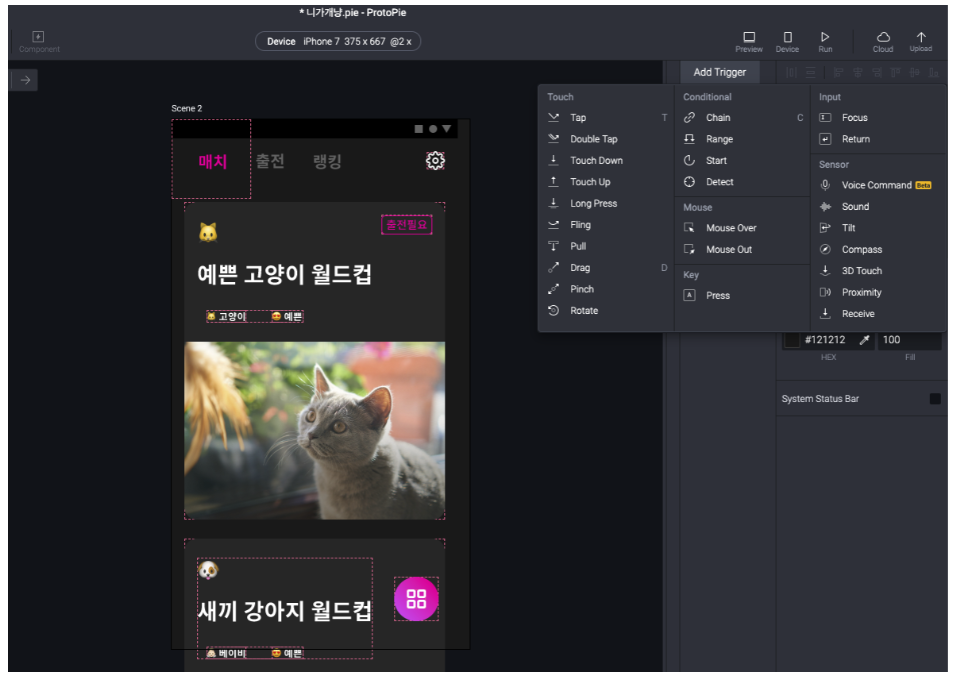Select the 베이비 tag on second card

226,653
